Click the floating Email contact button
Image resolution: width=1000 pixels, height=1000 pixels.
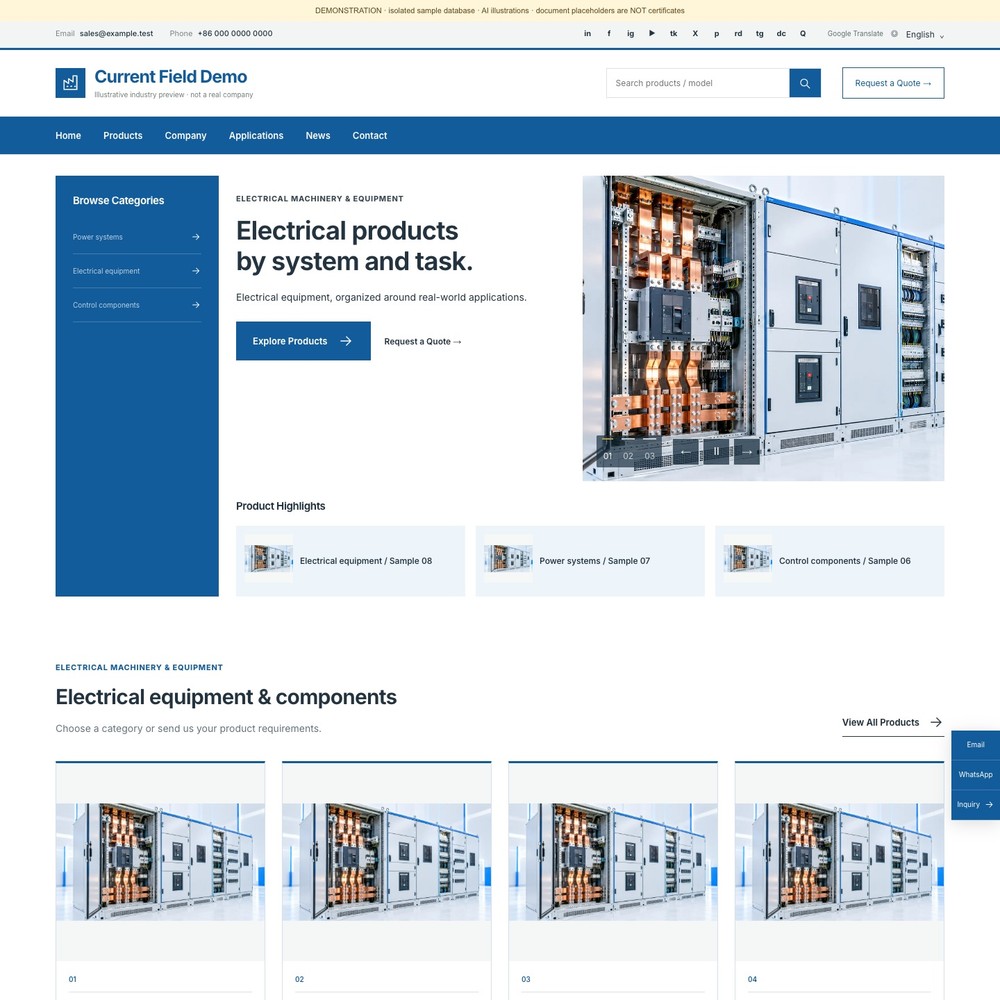click(x=975, y=745)
